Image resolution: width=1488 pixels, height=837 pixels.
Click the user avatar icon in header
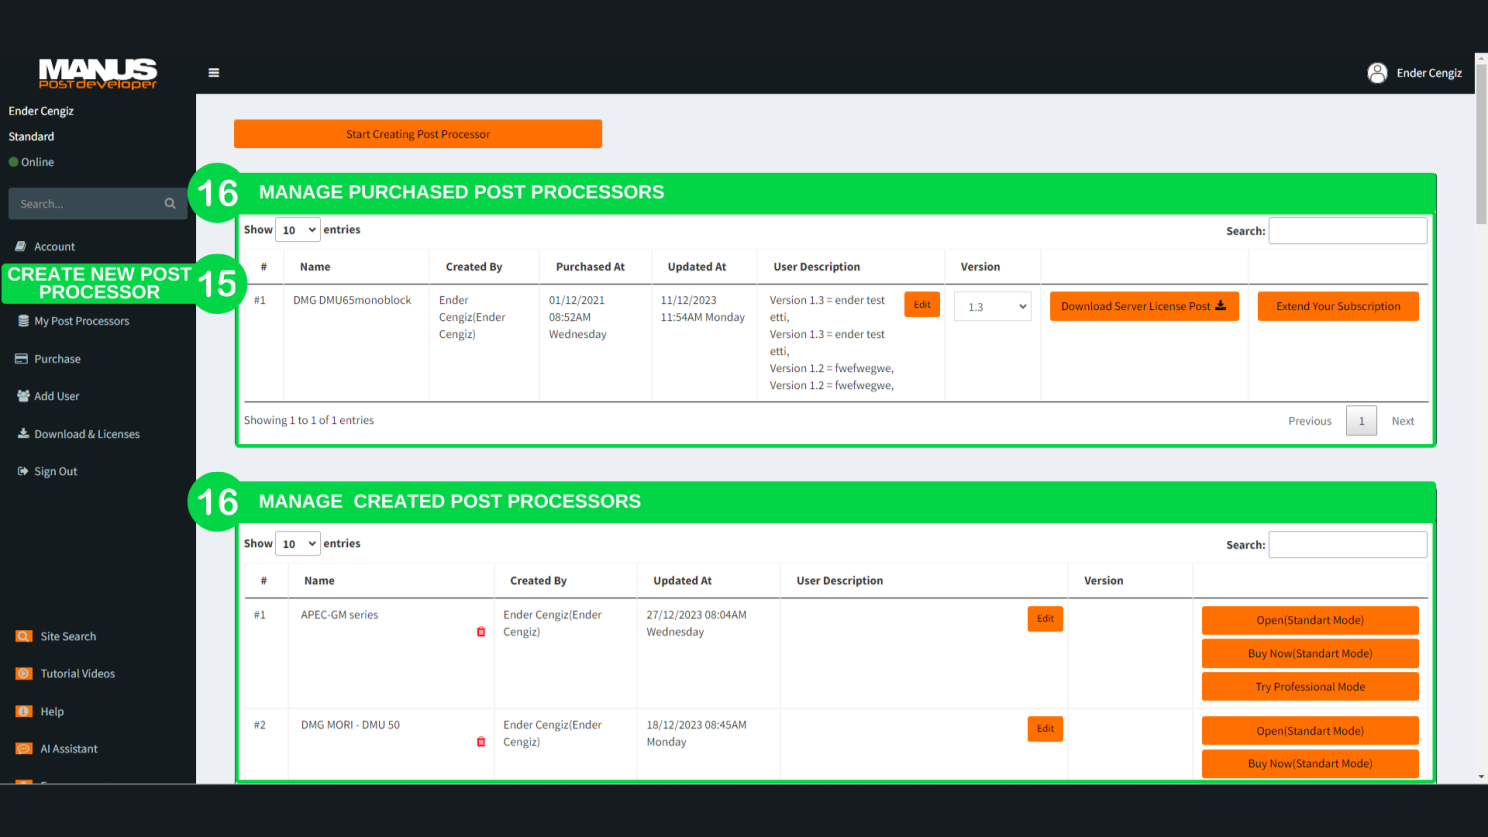(1377, 73)
